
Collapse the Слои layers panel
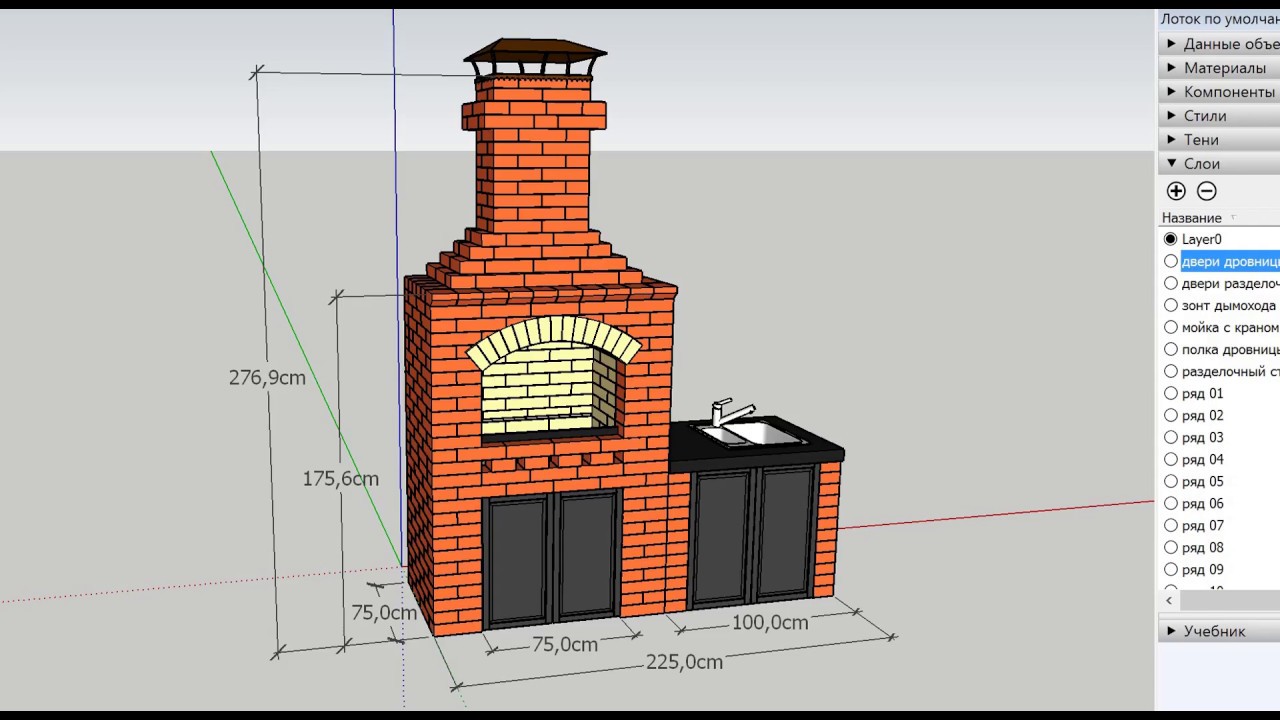1201,164
